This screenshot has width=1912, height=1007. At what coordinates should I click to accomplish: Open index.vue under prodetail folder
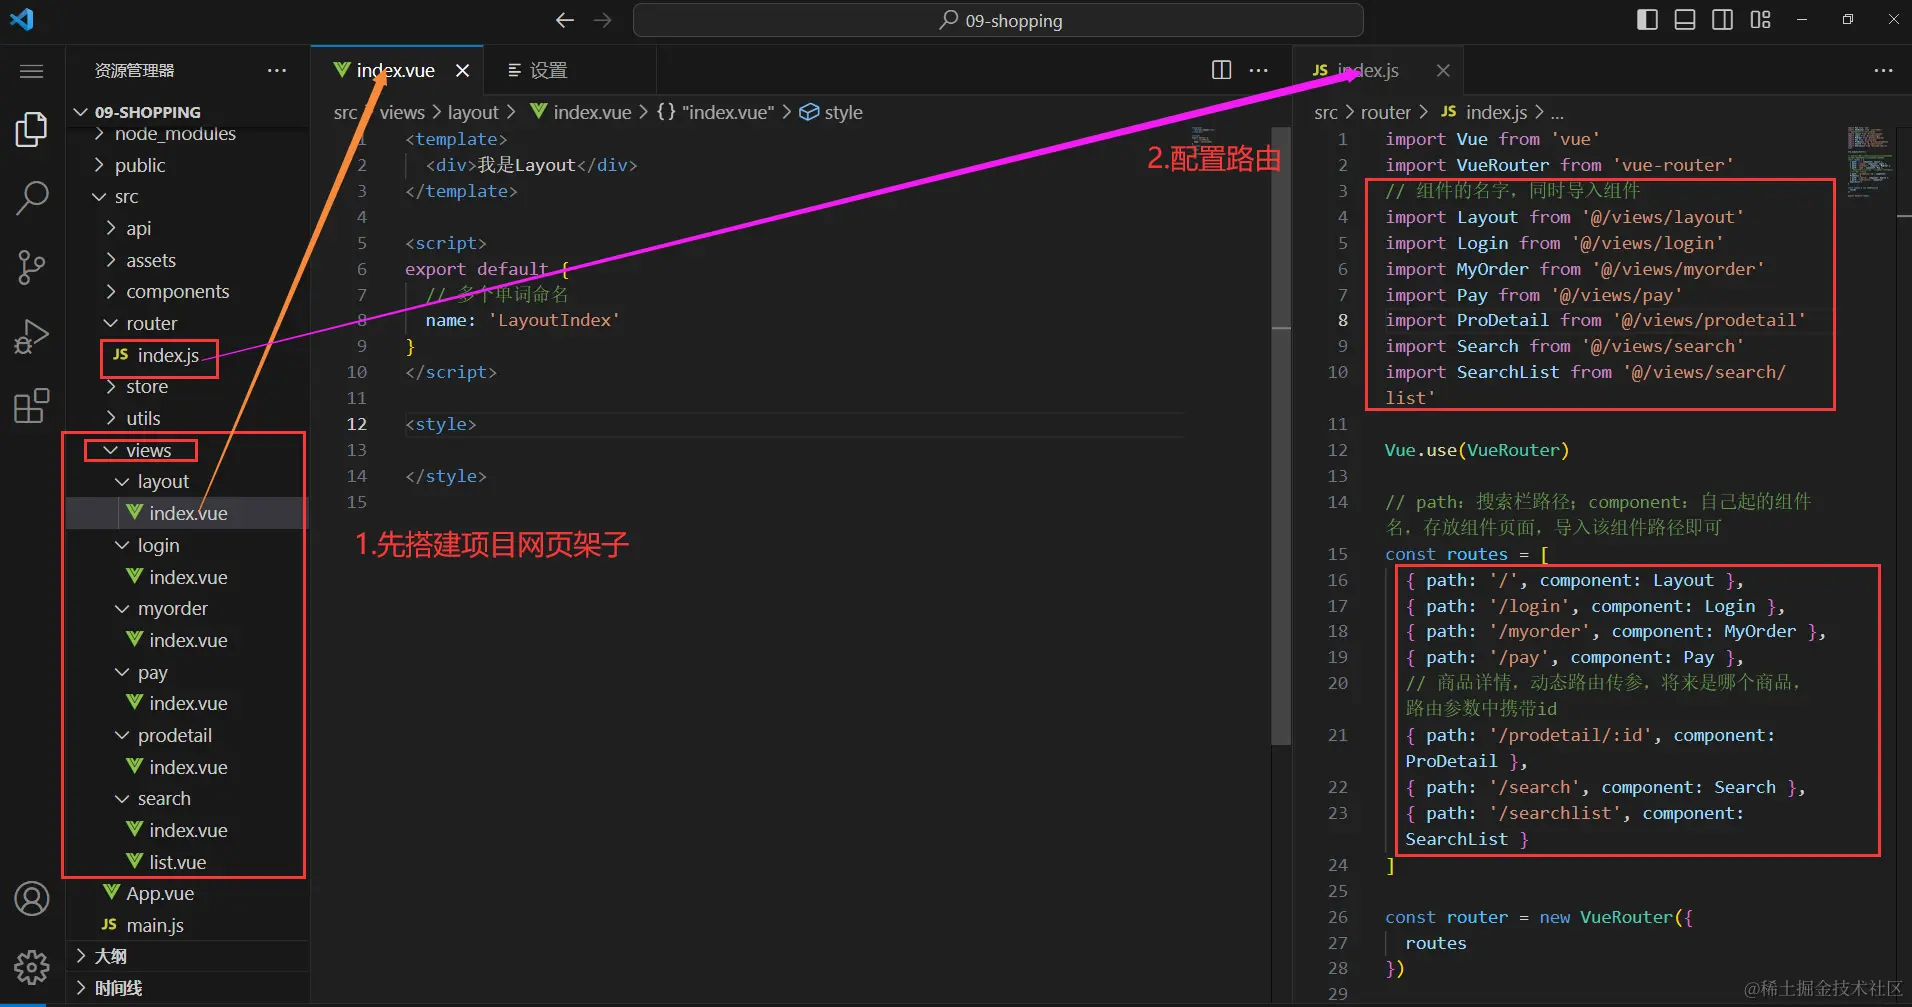[x=188, y=768]
